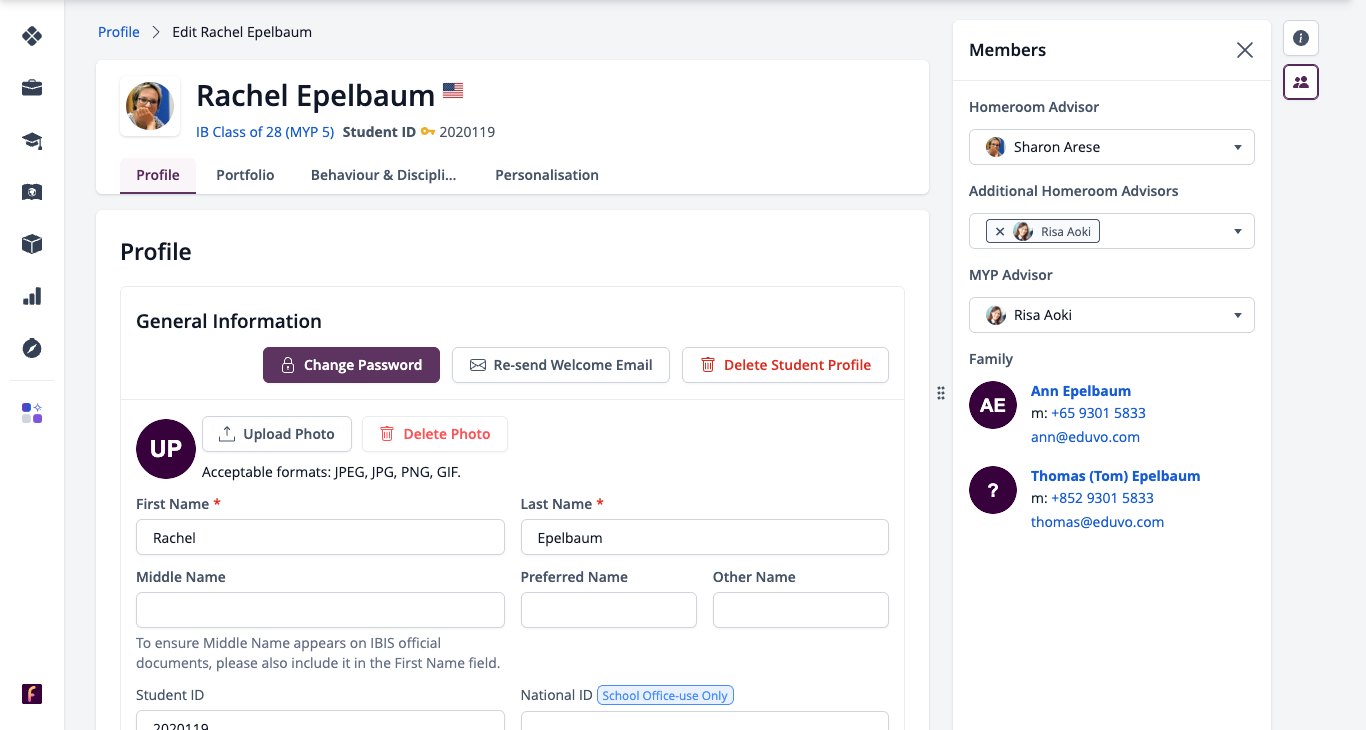Click the Members panel heading

click(x=1007, y=50)
